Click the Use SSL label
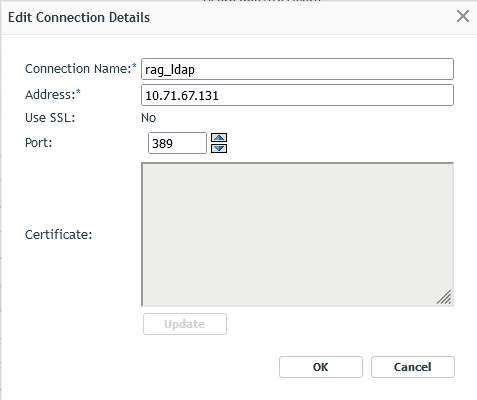 (x=50, y=118)
